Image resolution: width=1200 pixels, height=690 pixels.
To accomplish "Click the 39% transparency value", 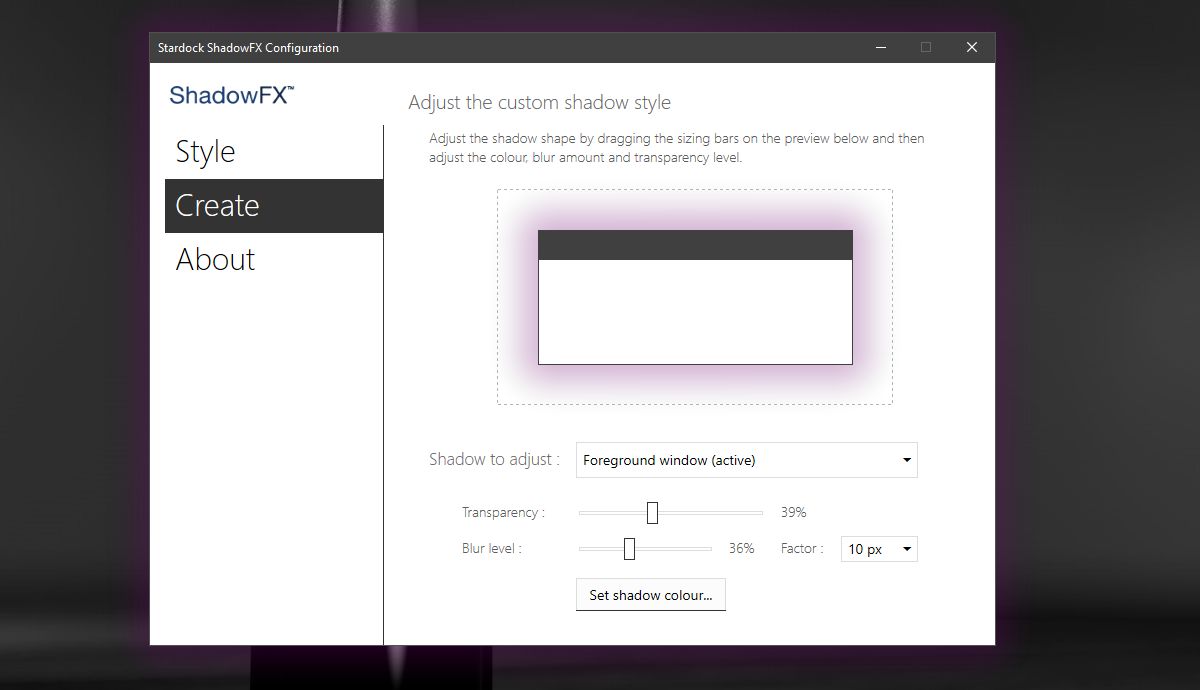I will point(793,513).
